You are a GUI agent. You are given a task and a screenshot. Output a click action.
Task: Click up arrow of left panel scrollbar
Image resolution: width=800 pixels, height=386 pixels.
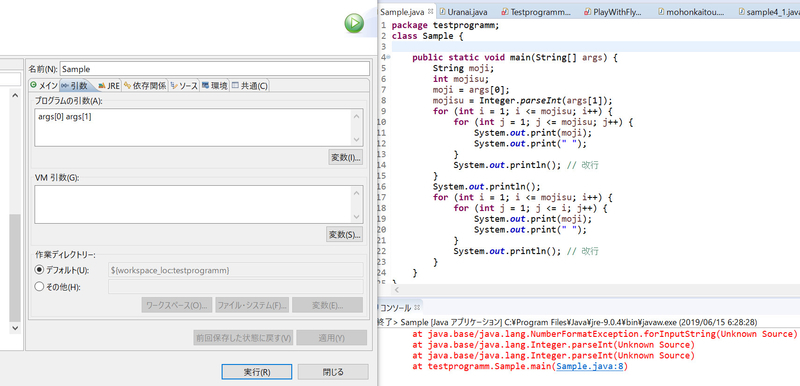point(15,95)
